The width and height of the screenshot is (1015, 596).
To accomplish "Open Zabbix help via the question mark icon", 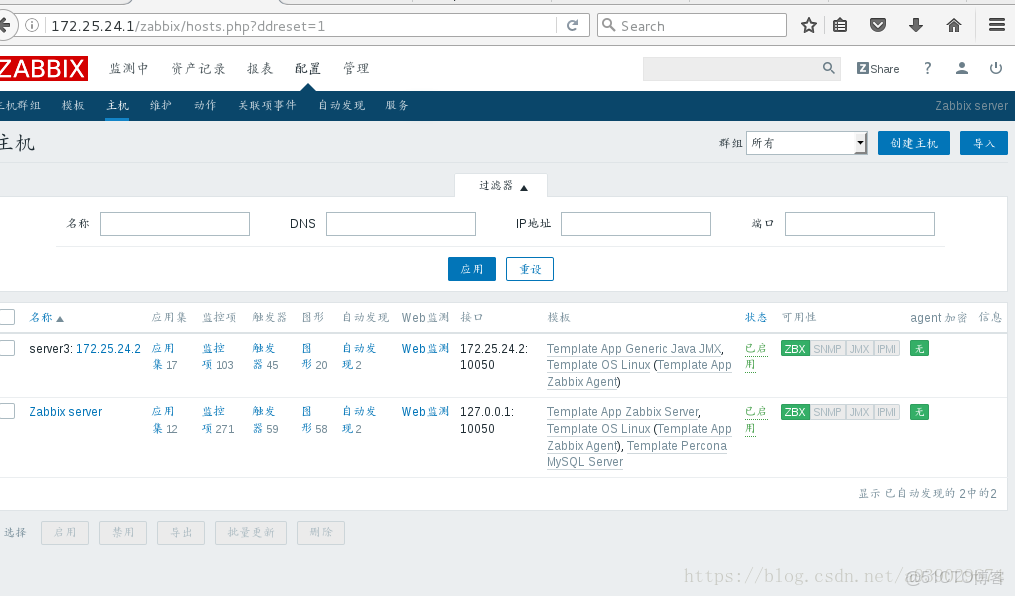I will [927, 68].
